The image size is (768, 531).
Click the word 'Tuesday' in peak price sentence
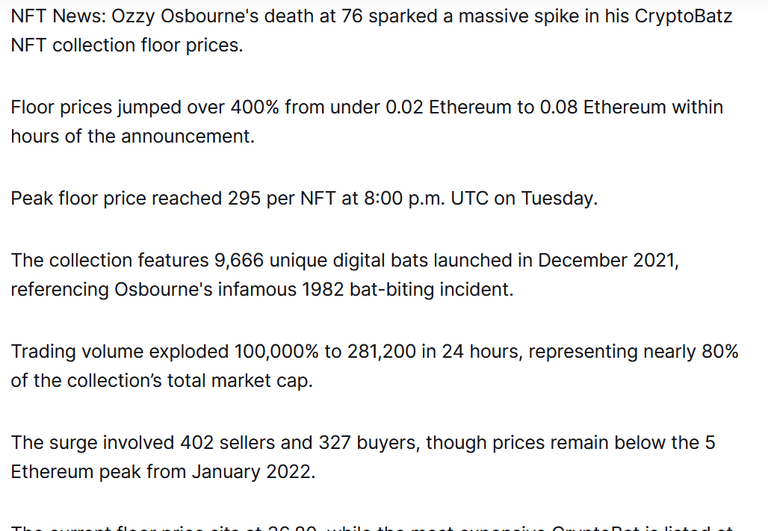point(557,199)
